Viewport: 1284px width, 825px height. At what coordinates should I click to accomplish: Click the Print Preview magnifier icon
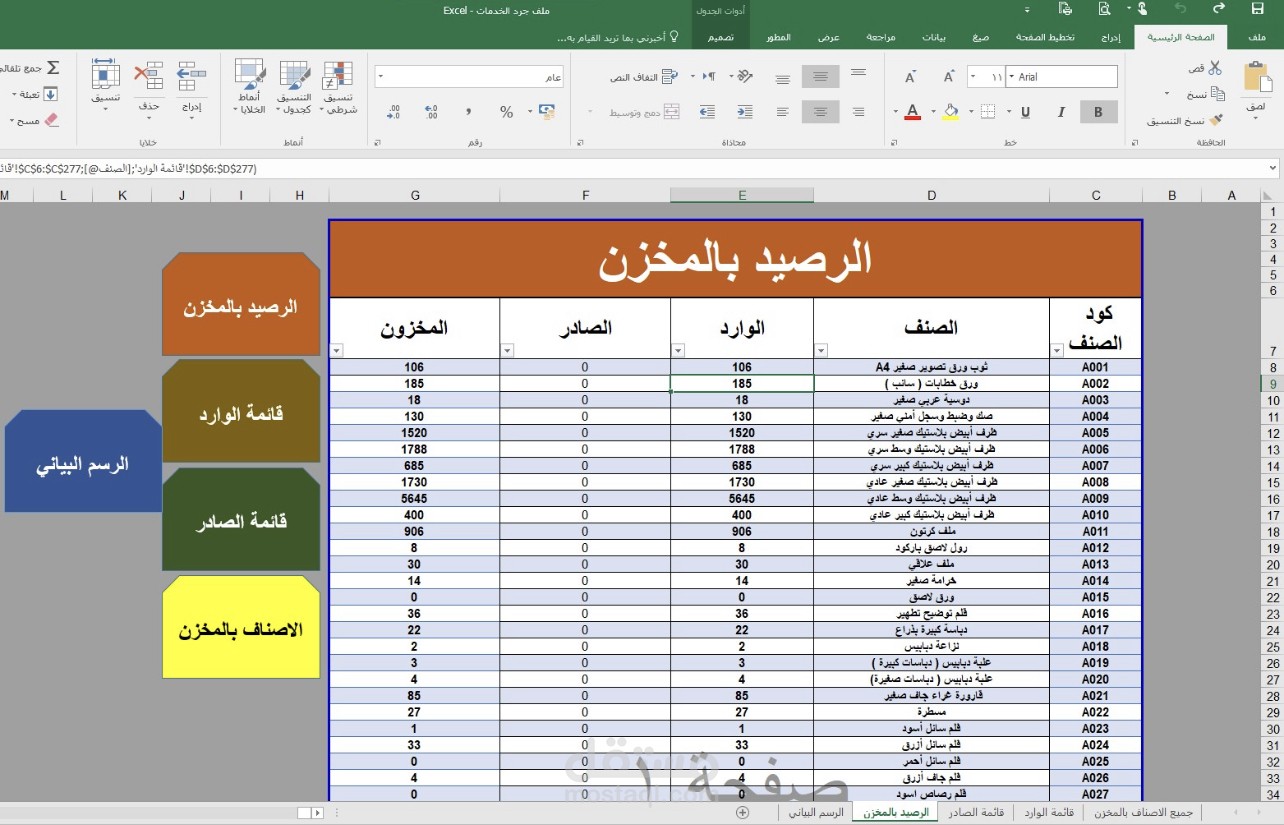1104,10
